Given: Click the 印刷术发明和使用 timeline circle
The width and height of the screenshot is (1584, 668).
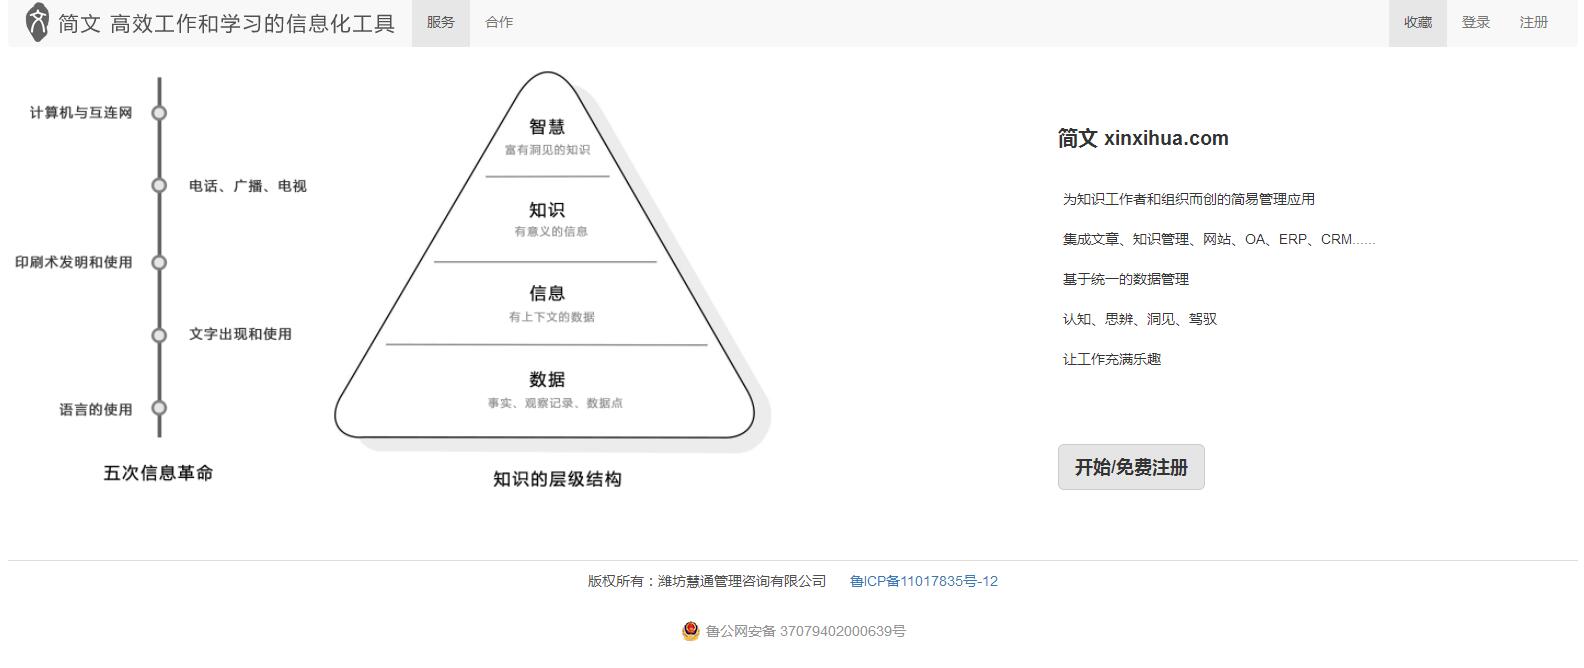Looking at the screenshot, I should 159,262.
